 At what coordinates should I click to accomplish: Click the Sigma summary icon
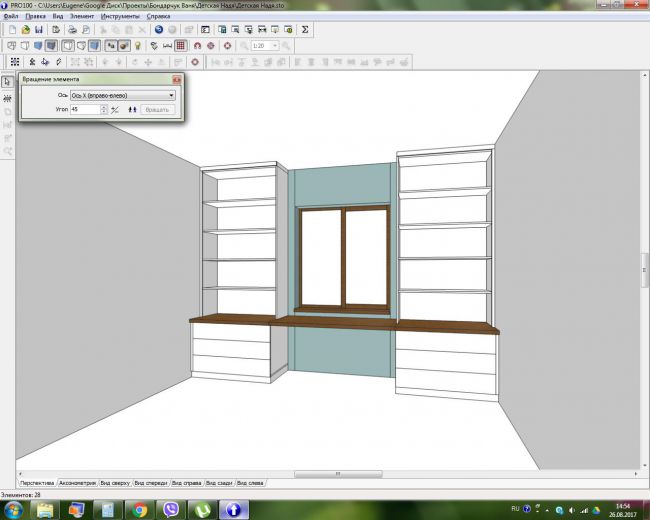tap(305, 30)
